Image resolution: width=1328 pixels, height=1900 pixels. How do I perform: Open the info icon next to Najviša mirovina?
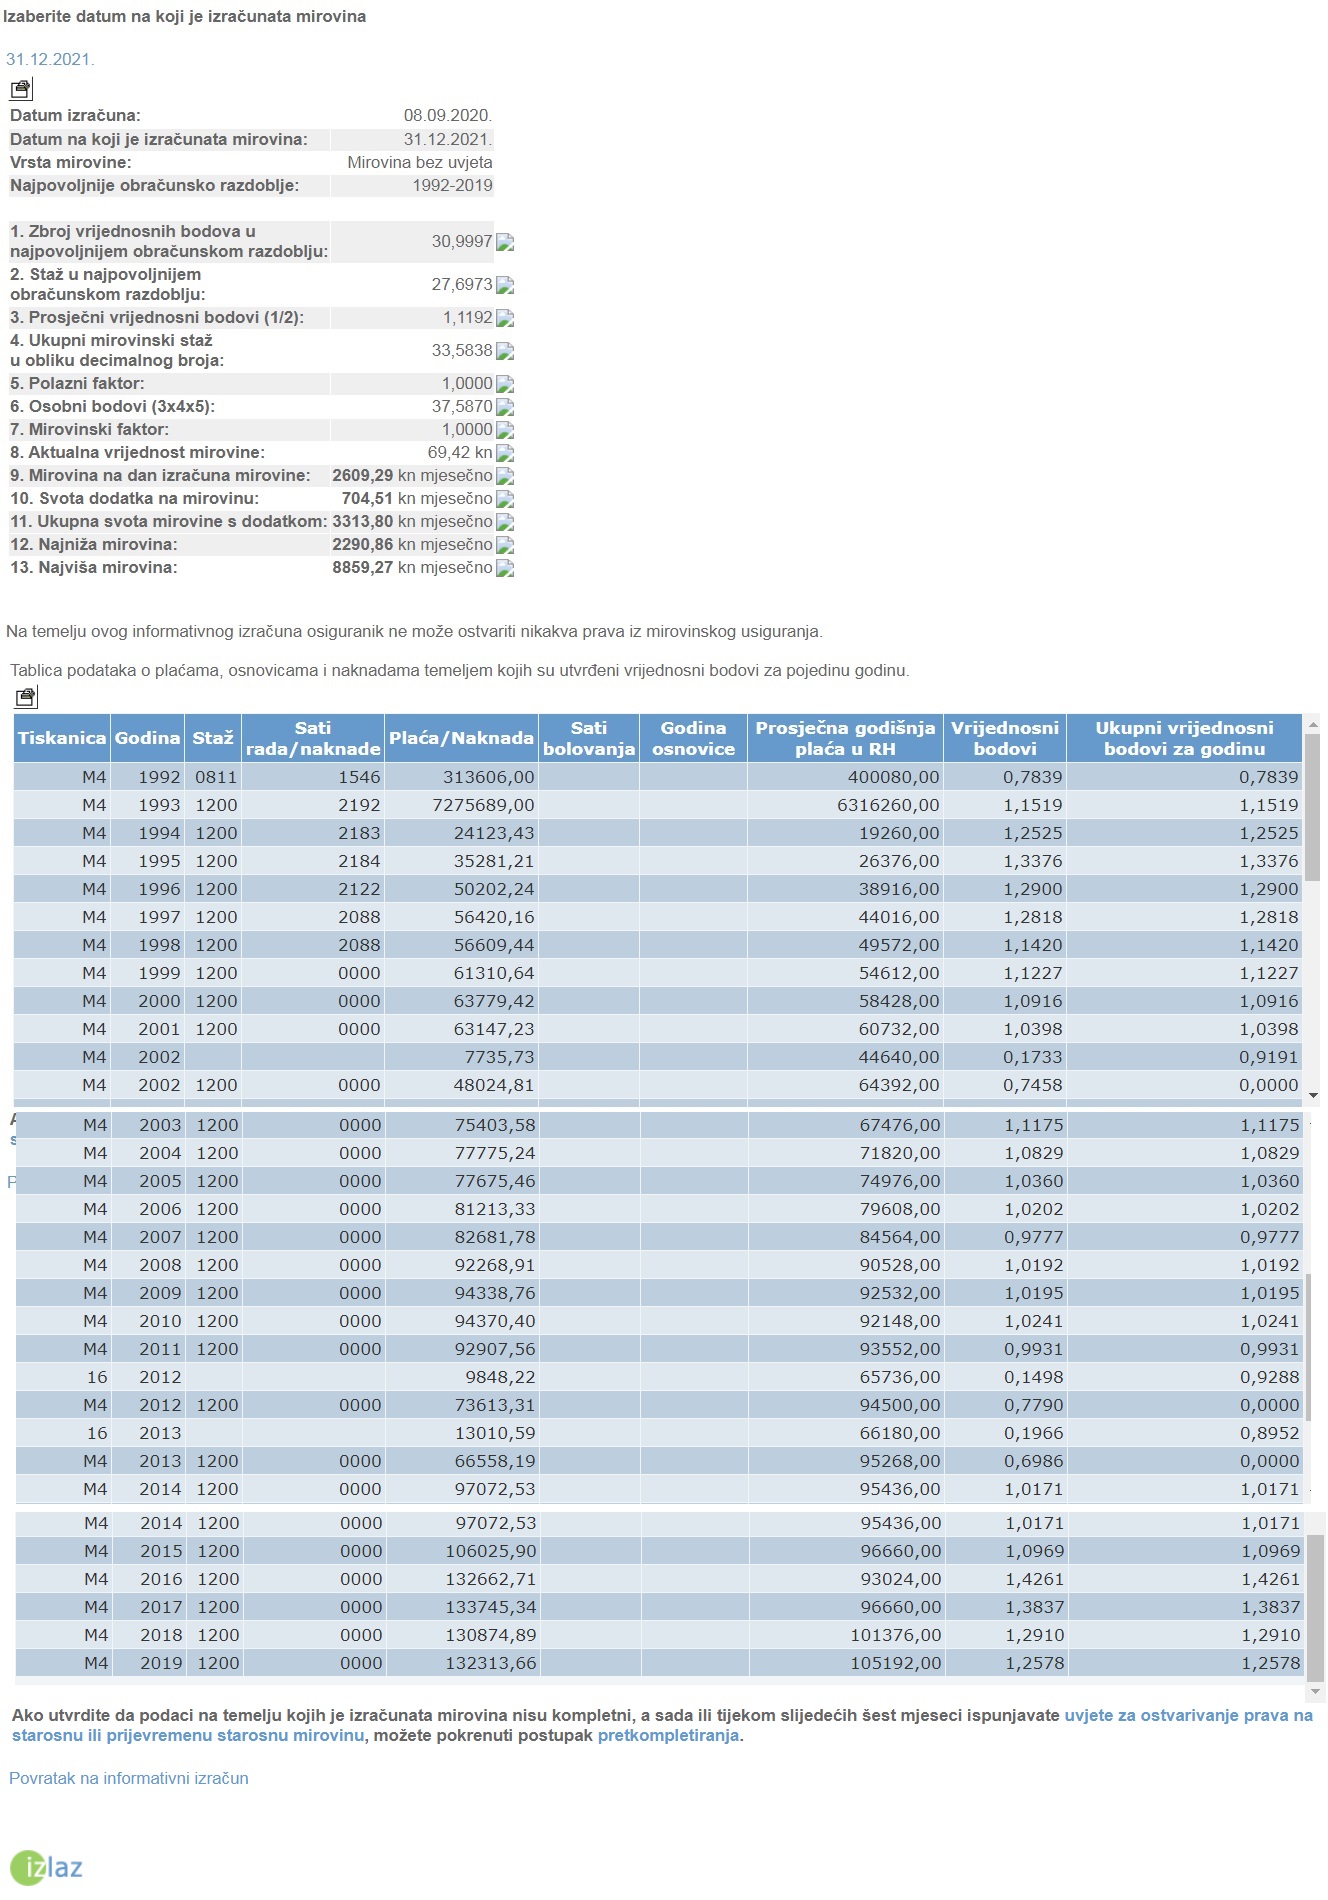pos(505,568)
